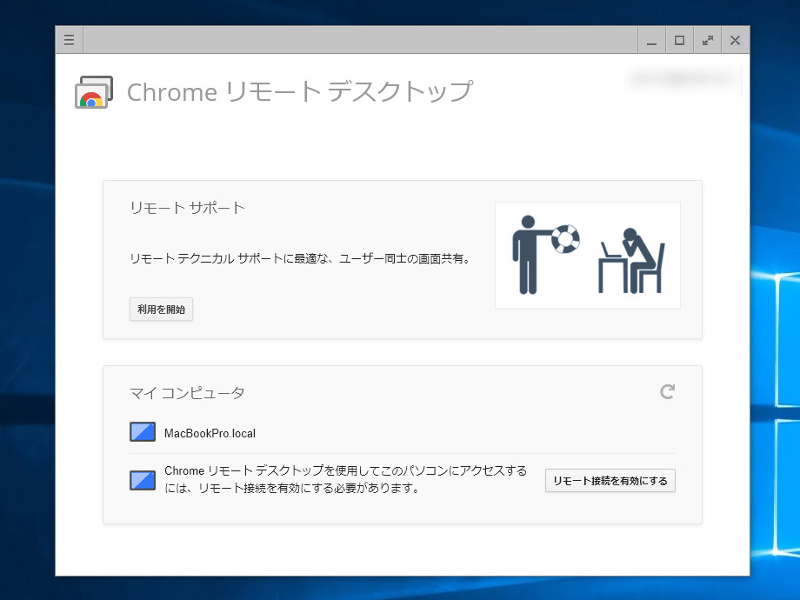Click リモート接続を有効にする button

point(610,481)
